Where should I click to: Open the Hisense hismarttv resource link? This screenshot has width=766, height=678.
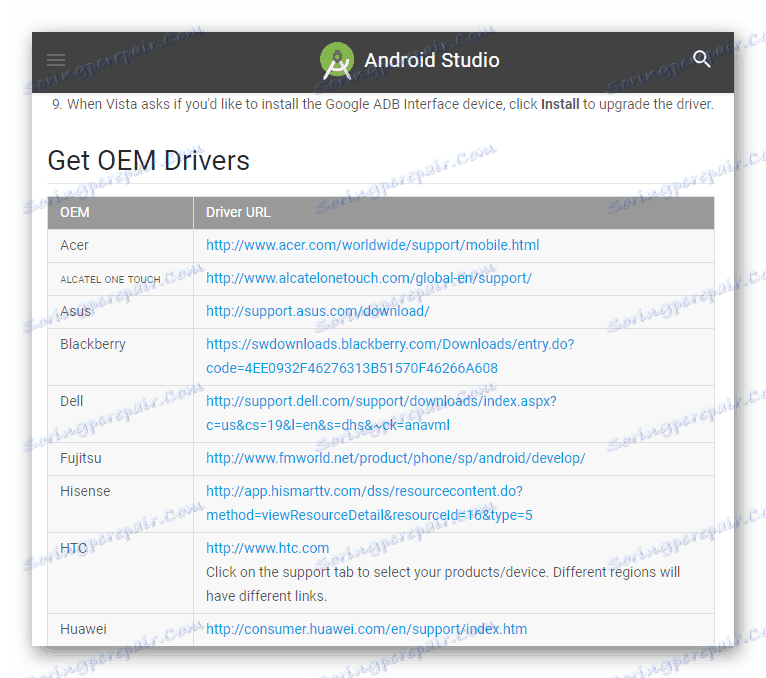point(369,503)
